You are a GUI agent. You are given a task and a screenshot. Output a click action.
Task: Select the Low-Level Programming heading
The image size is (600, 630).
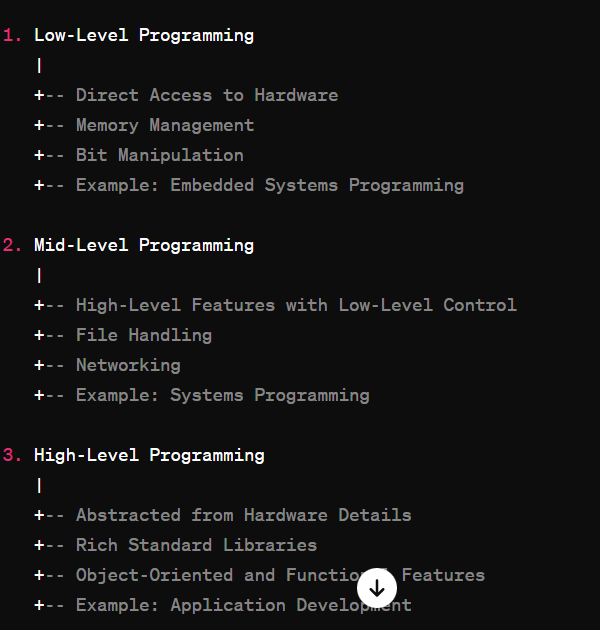144,36
